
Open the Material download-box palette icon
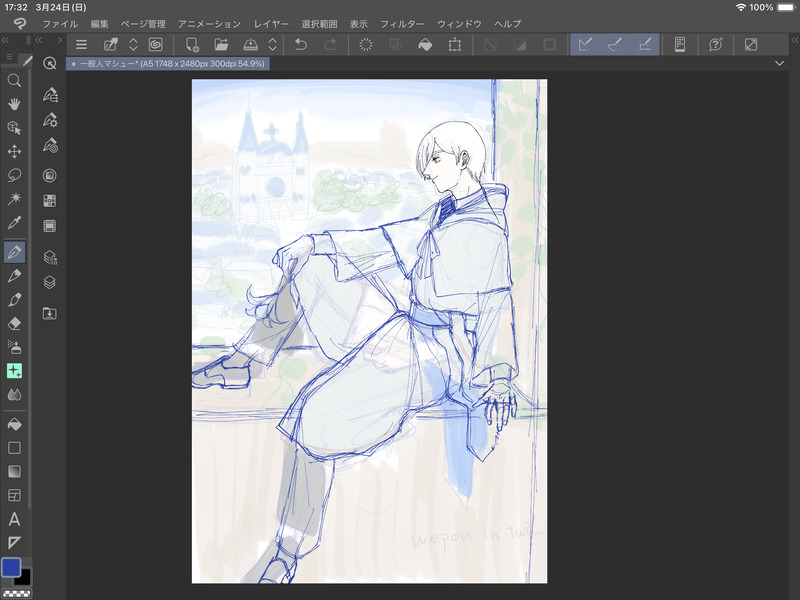click(x=49, y=313)
